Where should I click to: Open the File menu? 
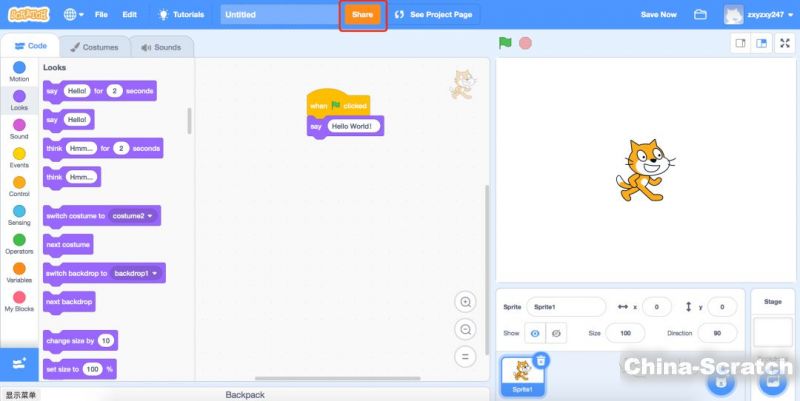[x=101, y=15]
